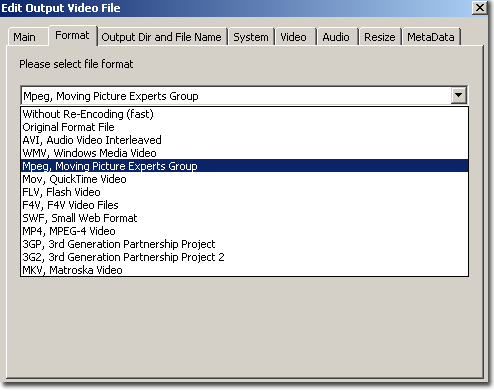Go to the Video tab
Screen dimensions: 494x391
click(295, 37)
